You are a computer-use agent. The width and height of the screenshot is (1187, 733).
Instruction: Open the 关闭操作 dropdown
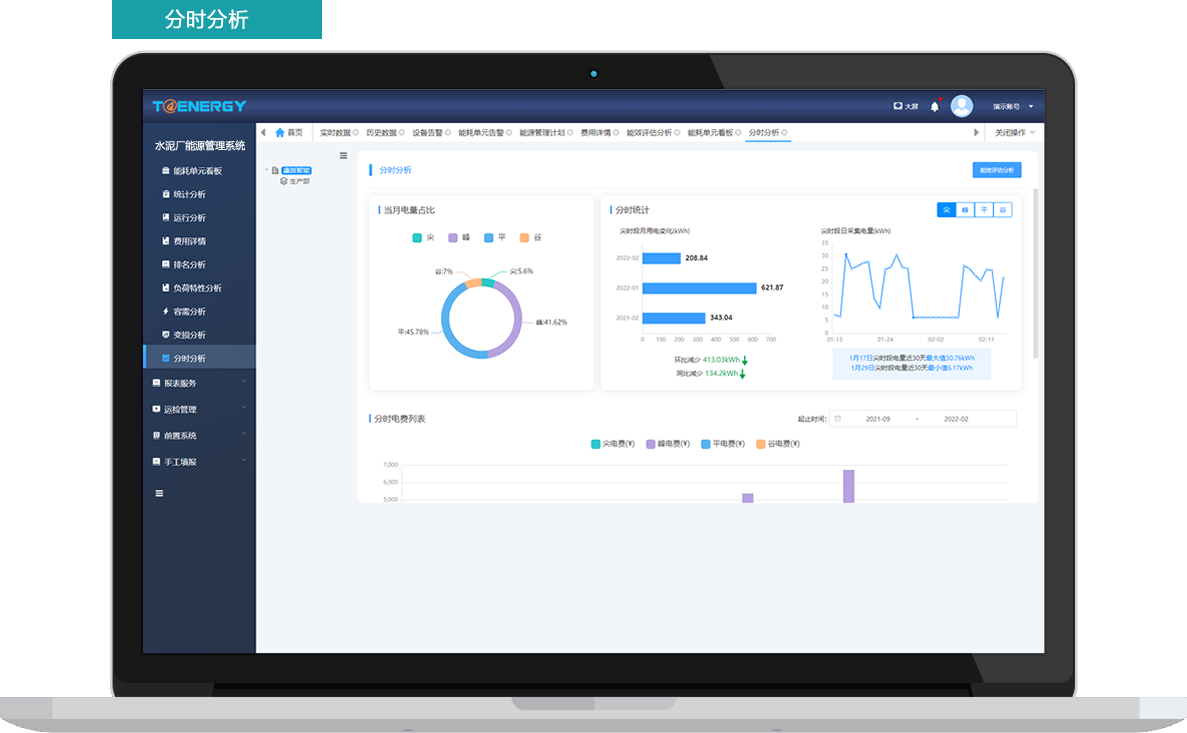(1012, 132)
